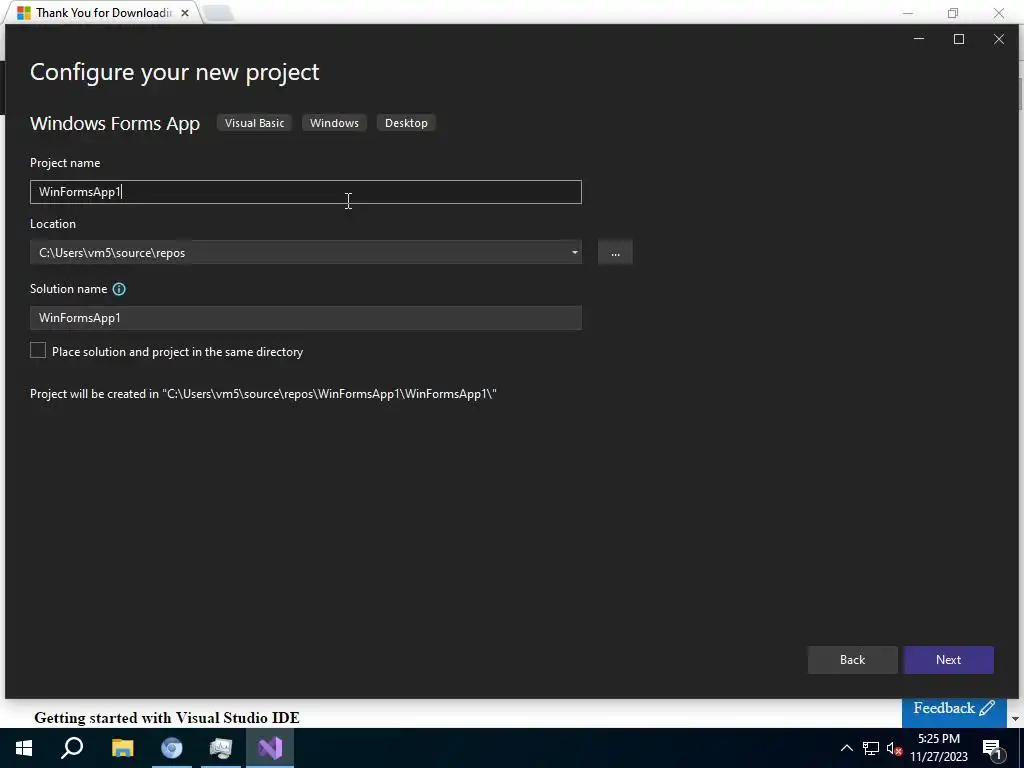Click the Solution name info icon
Viewport: 1024px width, 768px height.
pos(119,289)
